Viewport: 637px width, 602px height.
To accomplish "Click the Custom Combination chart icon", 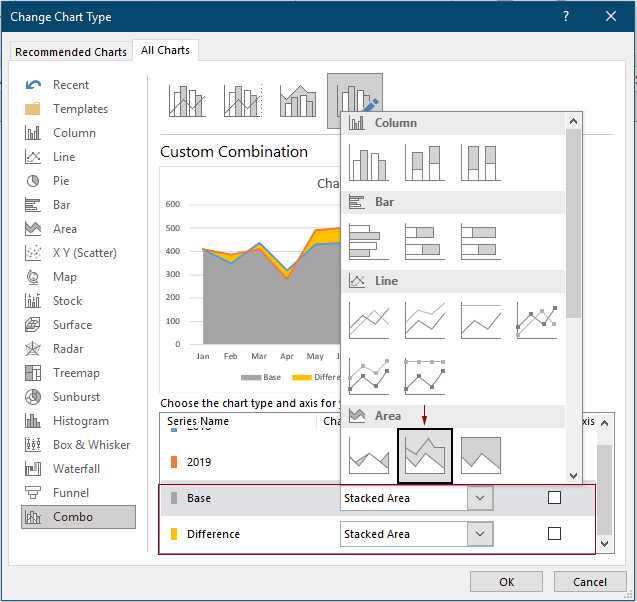I will tap(354, 101).
